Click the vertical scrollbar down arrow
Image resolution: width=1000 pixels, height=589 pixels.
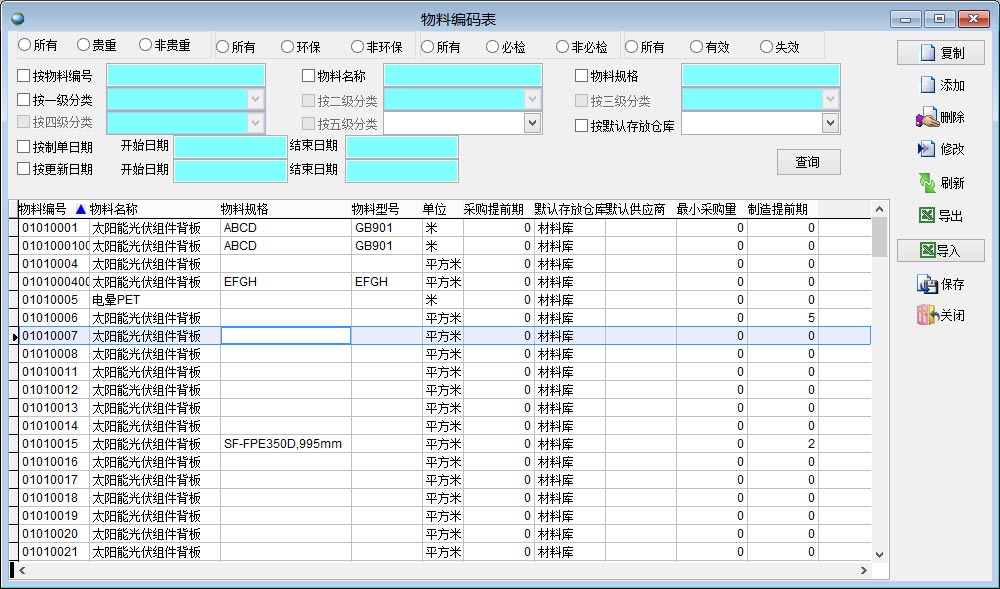[x=879, y=554]
